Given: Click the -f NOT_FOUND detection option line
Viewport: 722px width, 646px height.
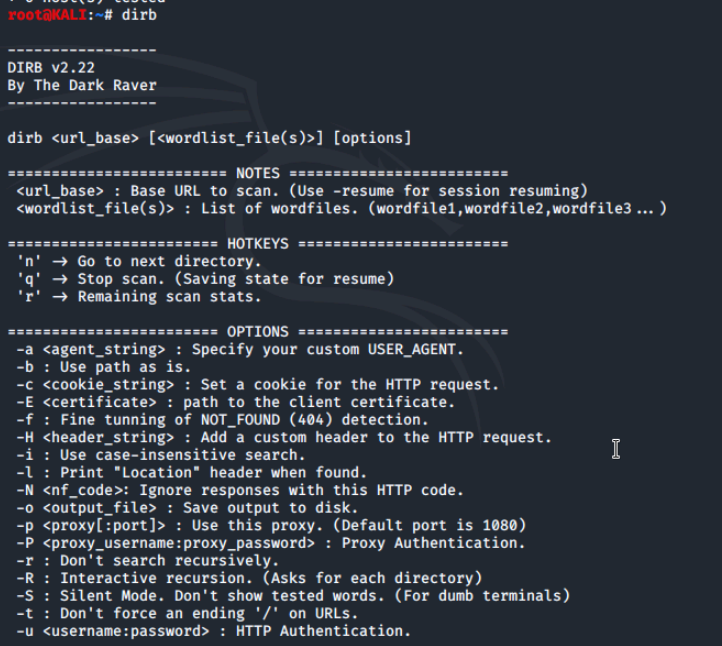Looking at the screenshot, I should [223, 420].
